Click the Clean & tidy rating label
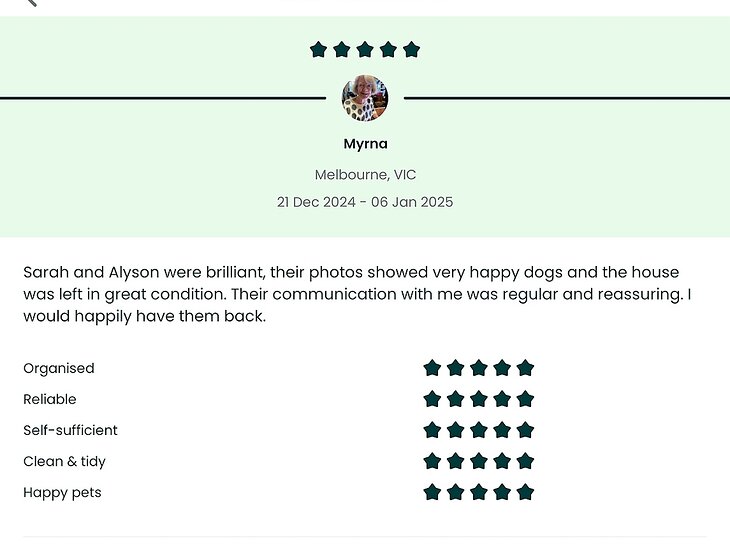Image resolution: width=730 pixels, height=560 pixels. click(65, 461)
